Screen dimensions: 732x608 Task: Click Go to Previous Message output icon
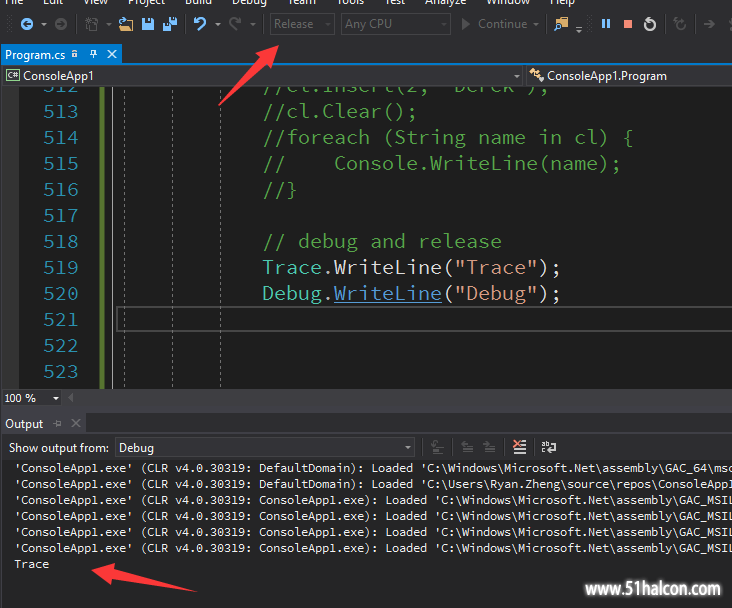[467, 447]
